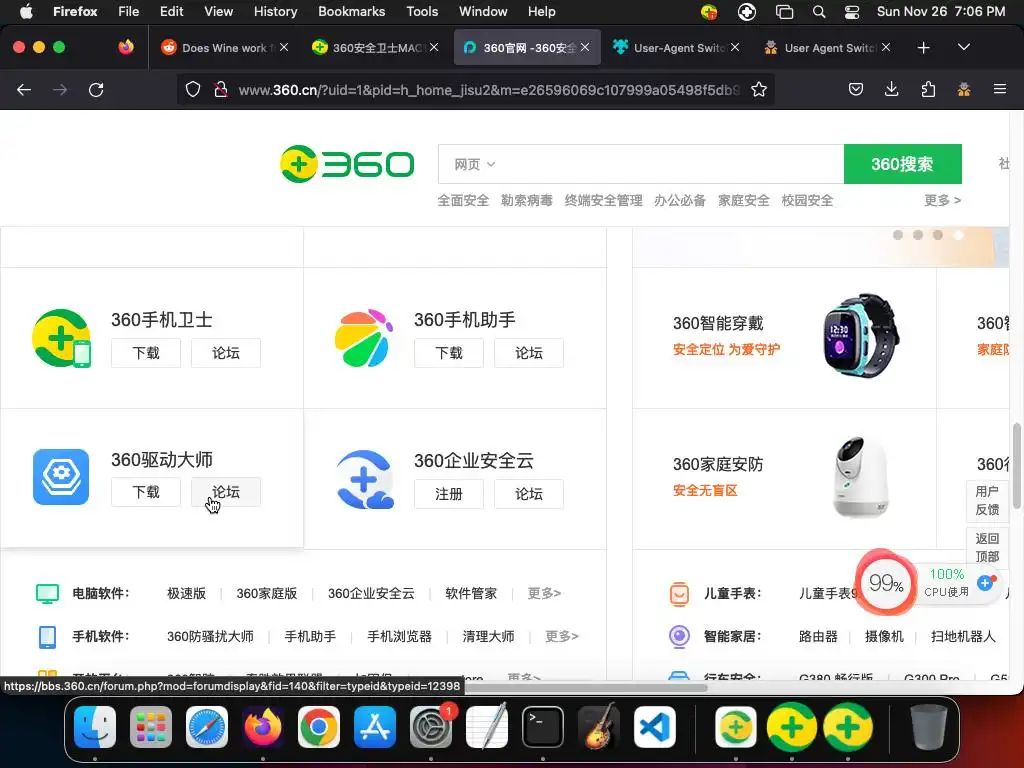1024x768 pixels.
Task: Open the 软件管家 link
Action: coord(471,593)
